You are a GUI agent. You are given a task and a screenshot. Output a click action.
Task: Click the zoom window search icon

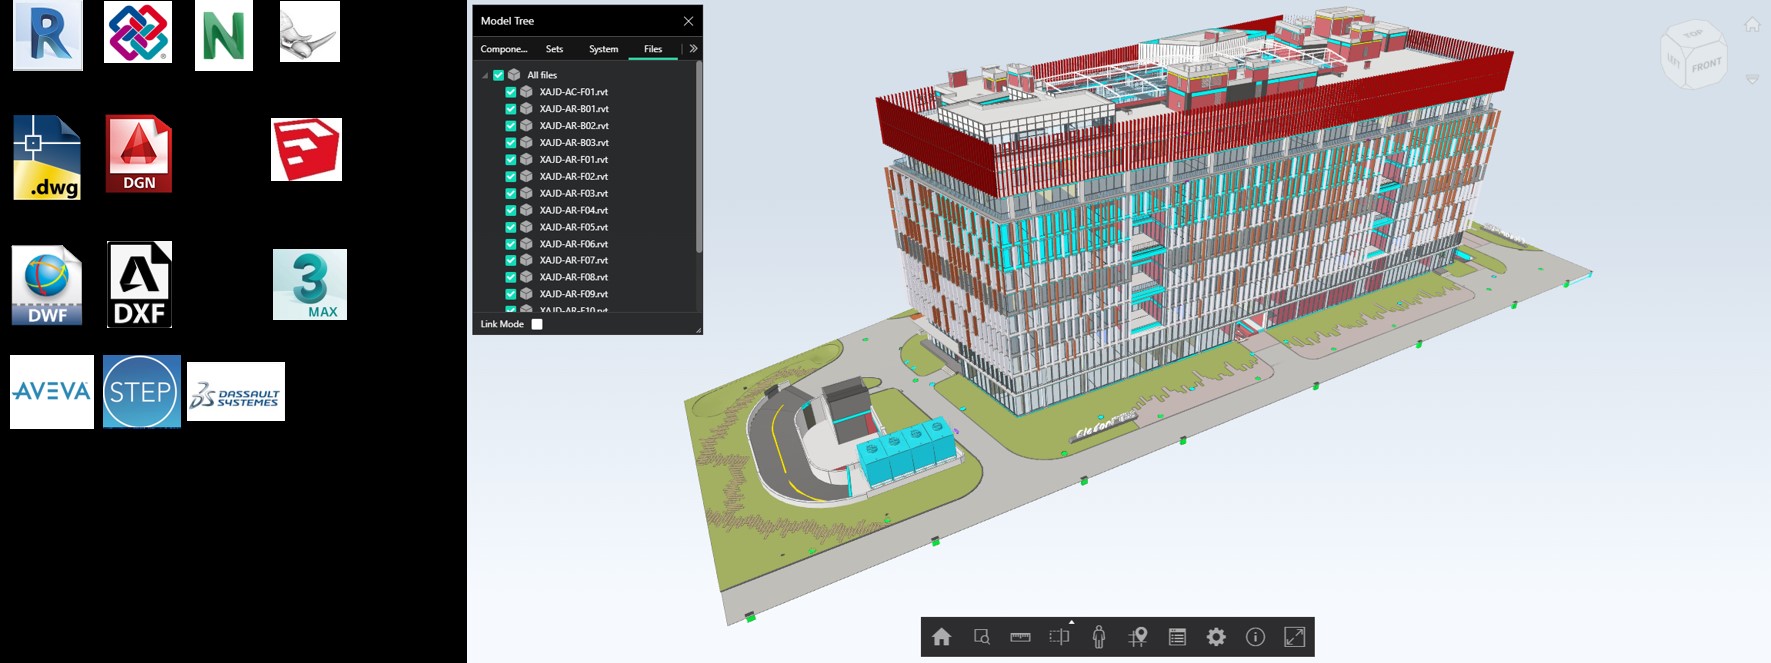tap(981, 637)
